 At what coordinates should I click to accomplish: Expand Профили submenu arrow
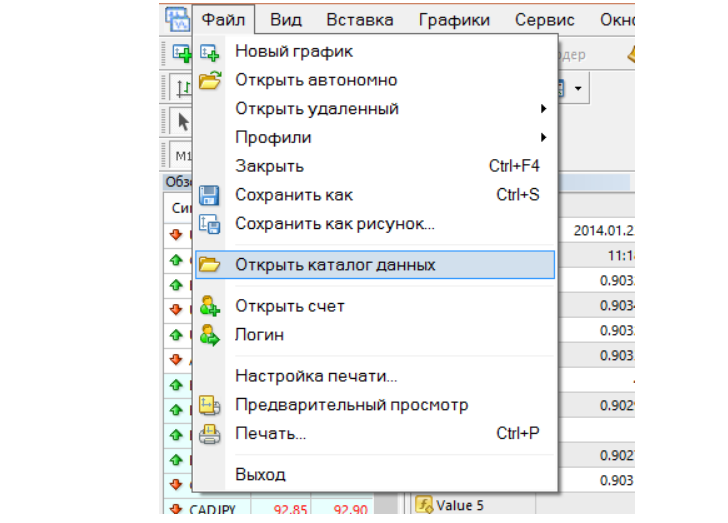(x=543, y=137)
